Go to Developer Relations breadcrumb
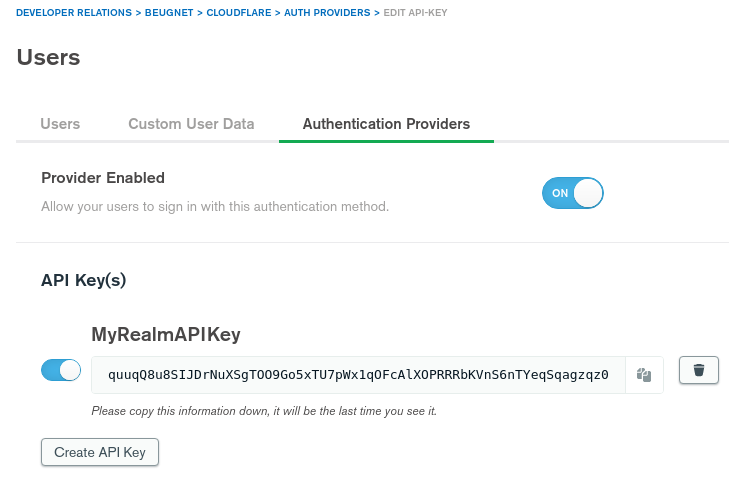Screen dimensions: 729x491 point(74,13)
